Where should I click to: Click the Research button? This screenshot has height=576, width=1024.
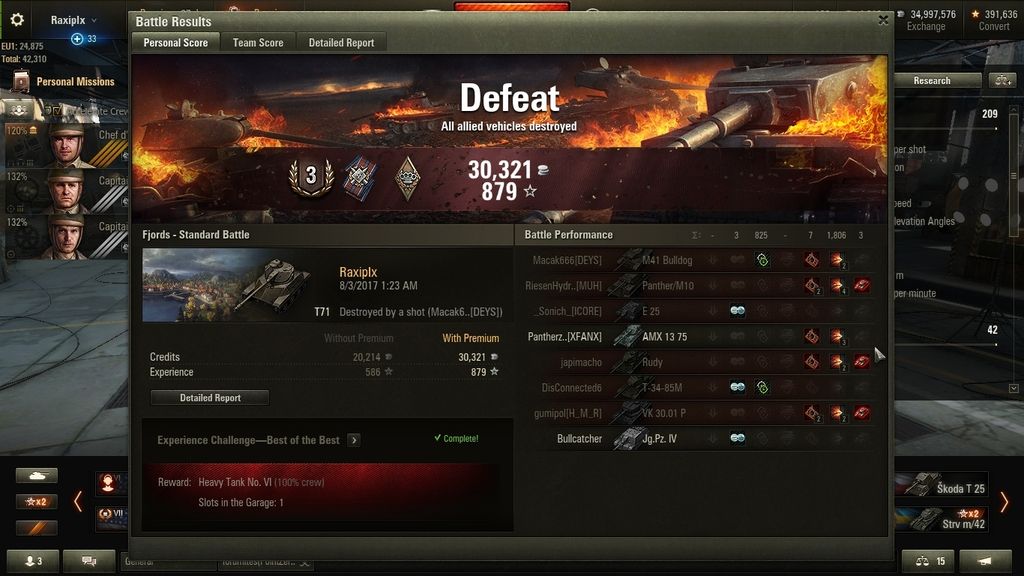coord(932,81)
